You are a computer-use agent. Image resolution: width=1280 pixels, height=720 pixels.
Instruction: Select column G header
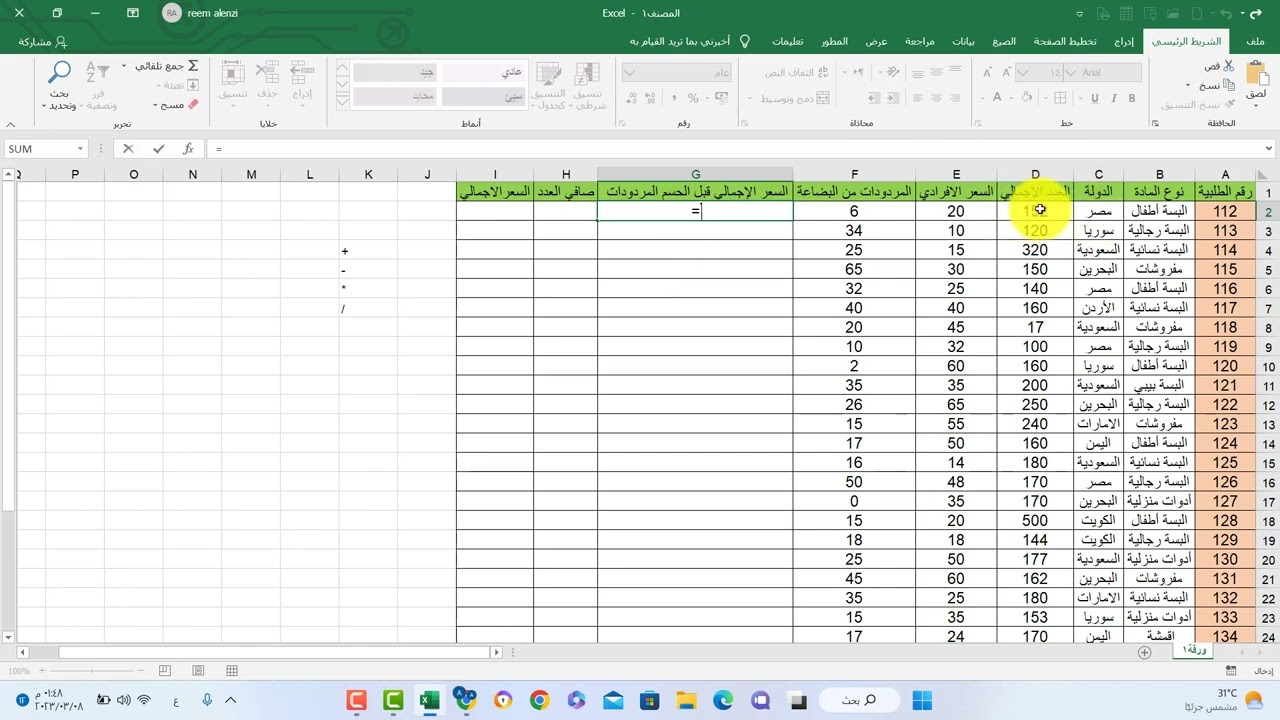(x=695, y=174)
